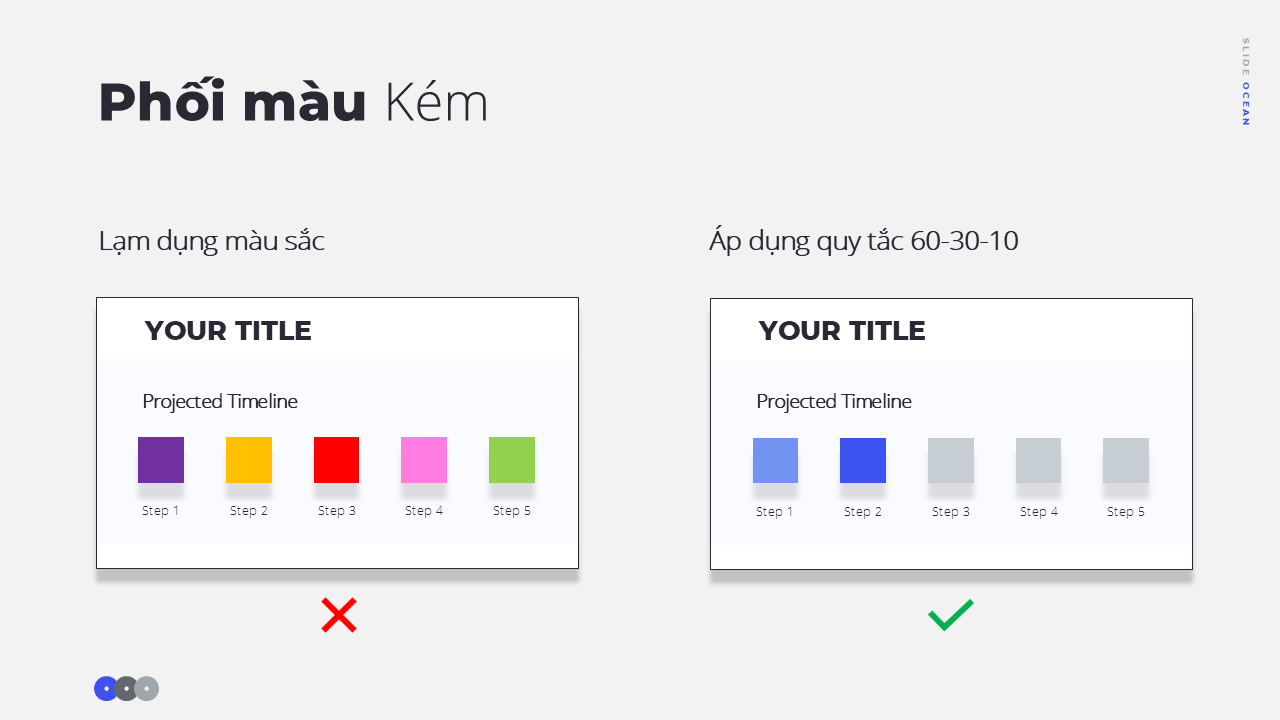Click the "Phối màu Kém" heading
The image size is (1280, 720).
click(293, 103)
